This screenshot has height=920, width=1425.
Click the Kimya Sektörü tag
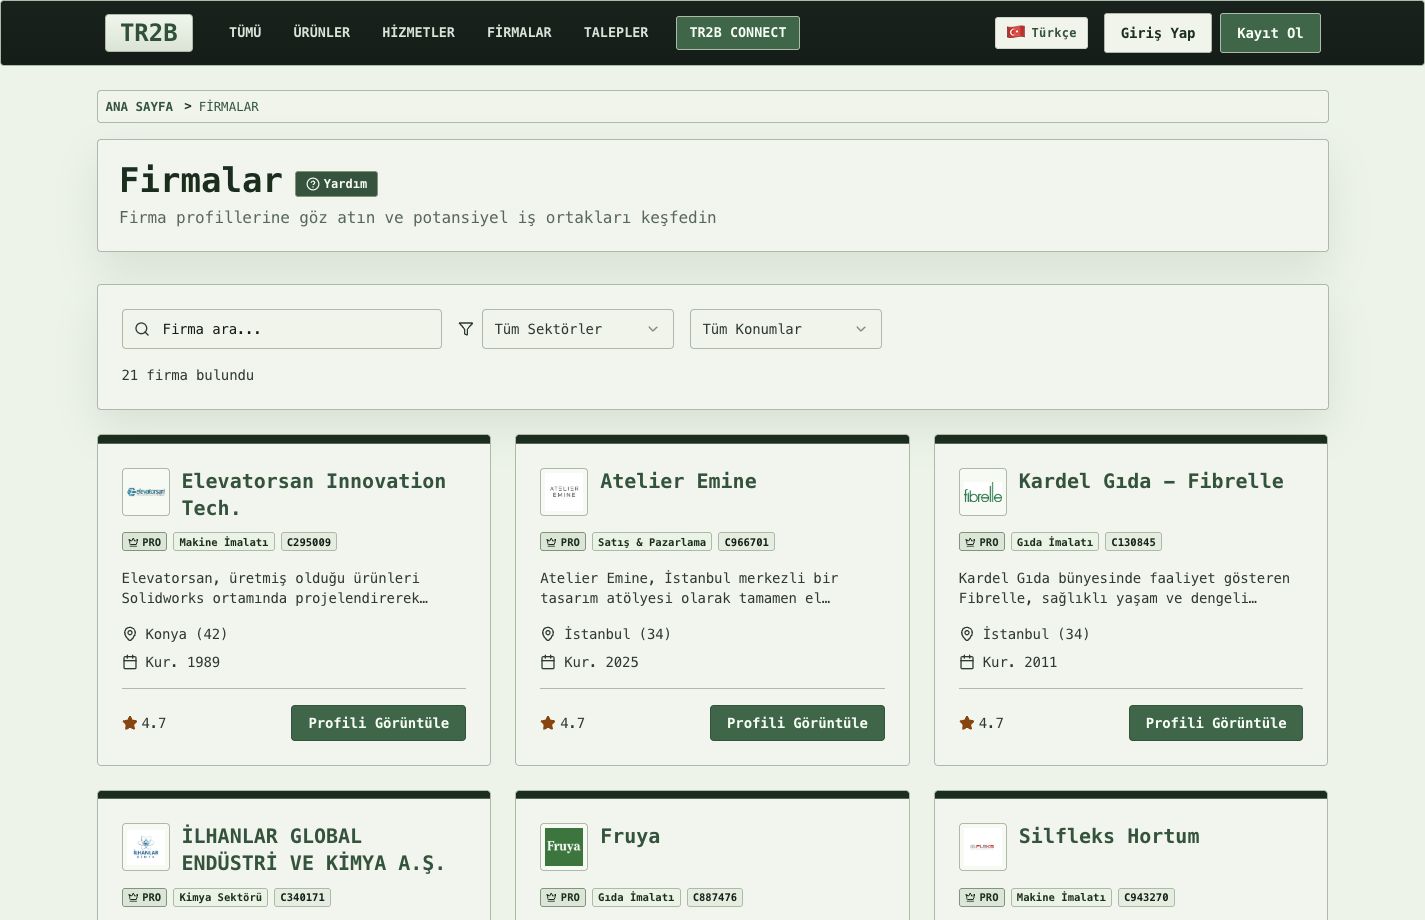tap(221, 897)
